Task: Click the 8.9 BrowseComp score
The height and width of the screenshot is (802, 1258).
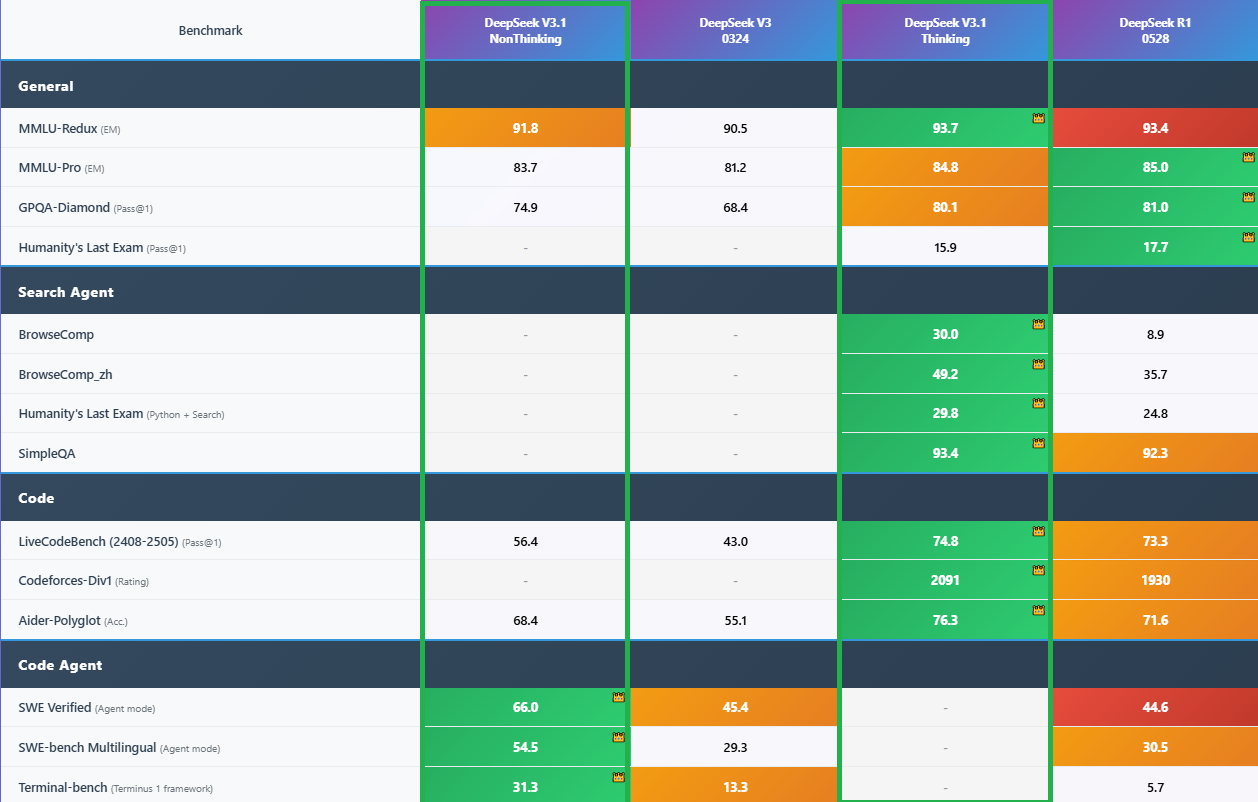Action: pyautogui.click(x=1155, y=334)
